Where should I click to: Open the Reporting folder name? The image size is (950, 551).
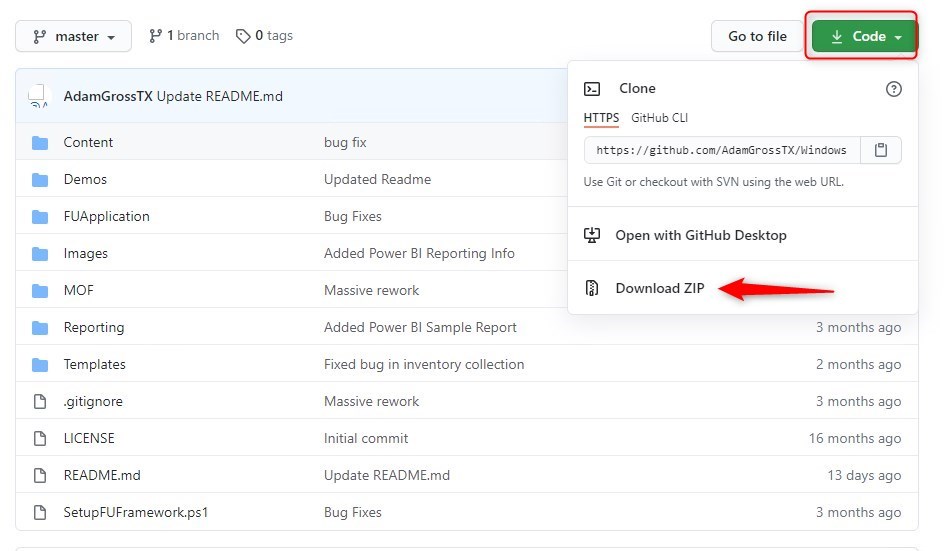click(94, 327)
